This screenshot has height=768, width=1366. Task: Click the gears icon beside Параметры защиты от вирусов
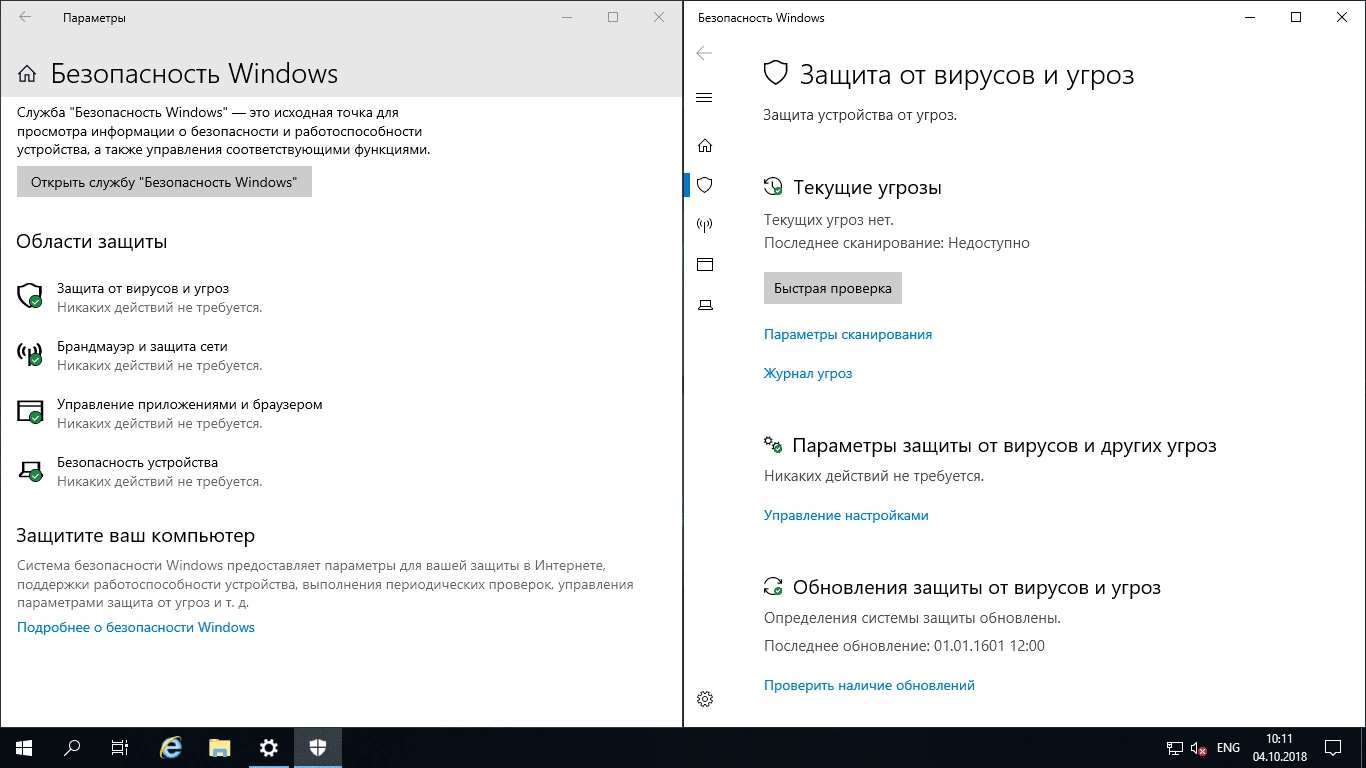[x=773, y=445]
